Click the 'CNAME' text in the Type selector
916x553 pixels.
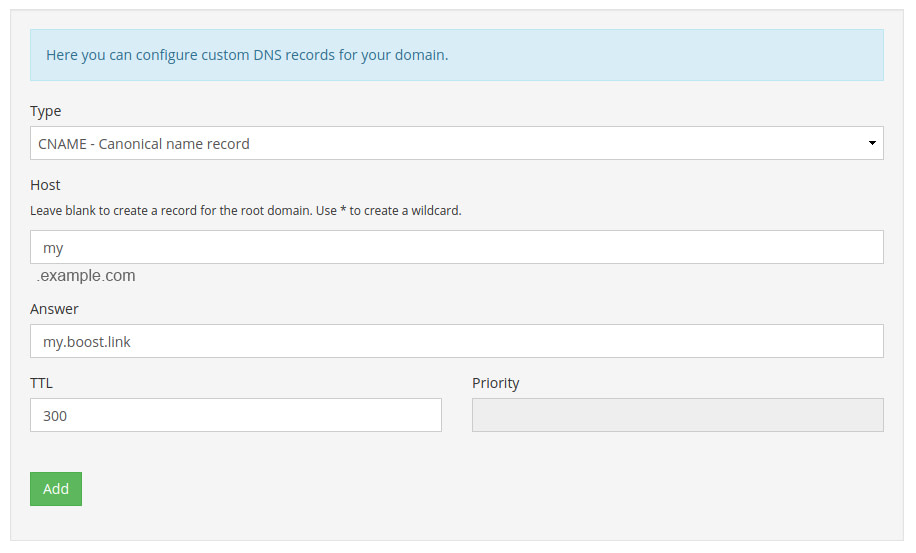click(63, 144)
